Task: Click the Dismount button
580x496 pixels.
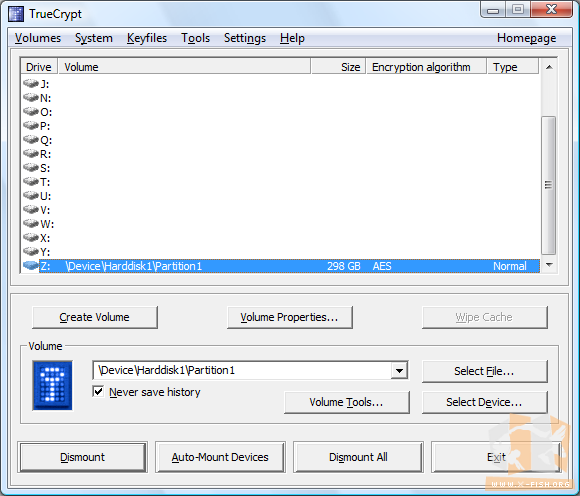Action: pyautogui.click(x=82, y=457)
